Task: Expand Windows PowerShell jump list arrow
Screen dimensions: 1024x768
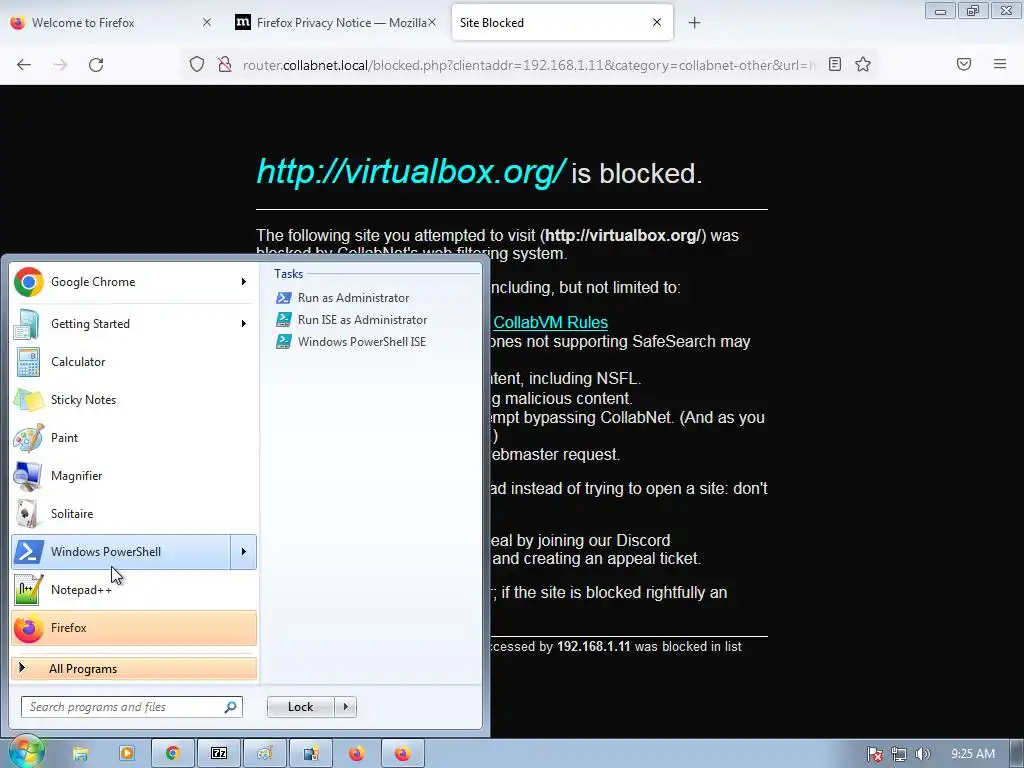Action: point(244,552)
